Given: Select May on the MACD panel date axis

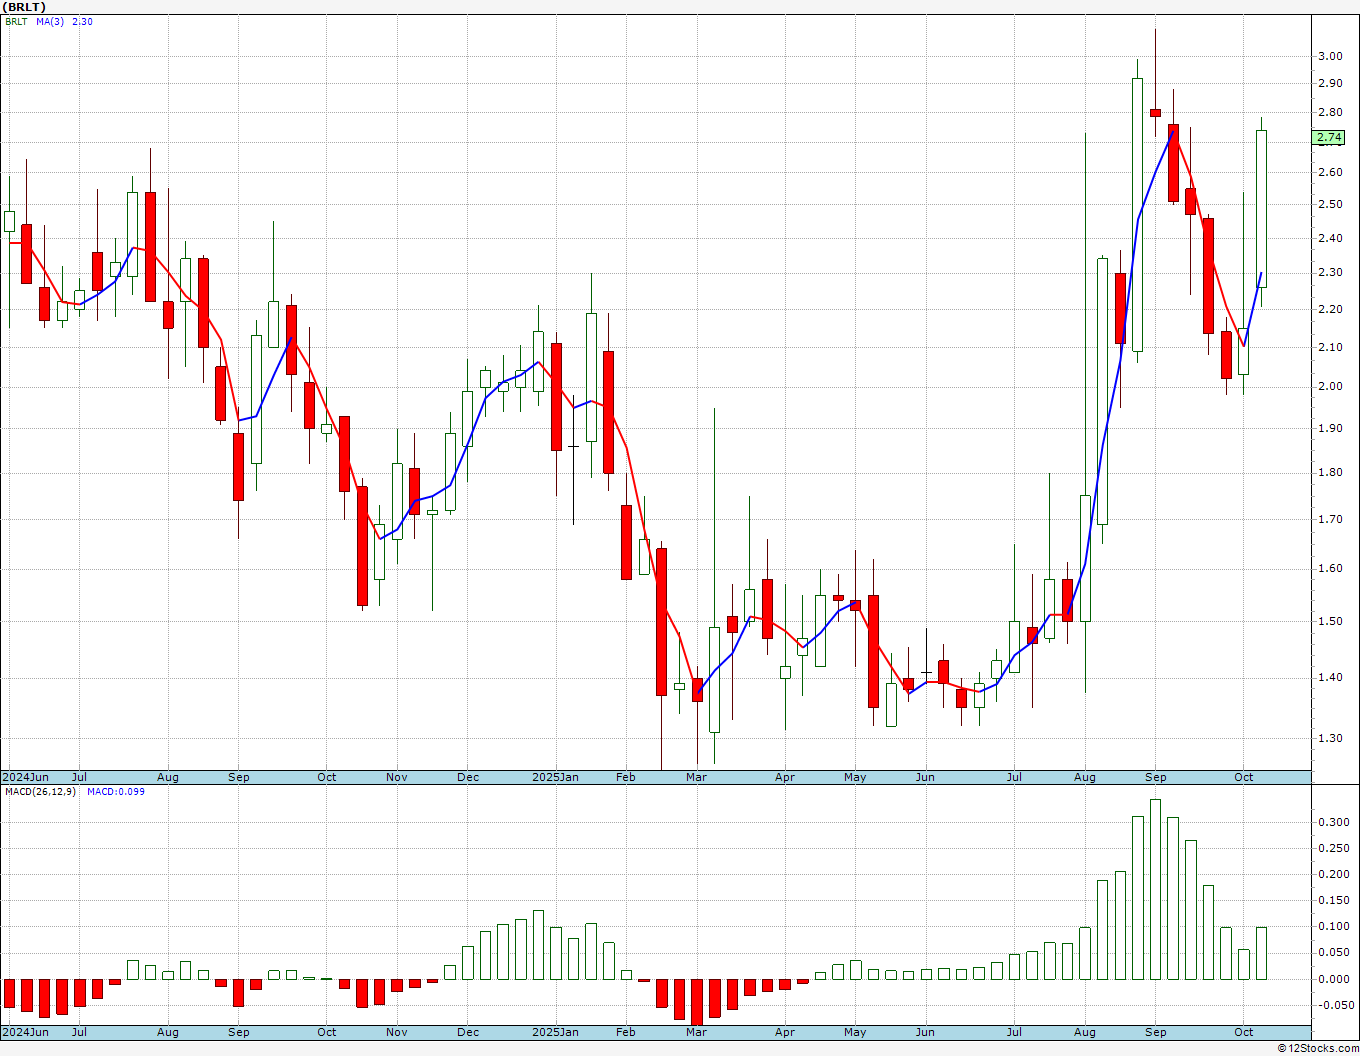Looking at the screenshot, I should (855, 1032).
